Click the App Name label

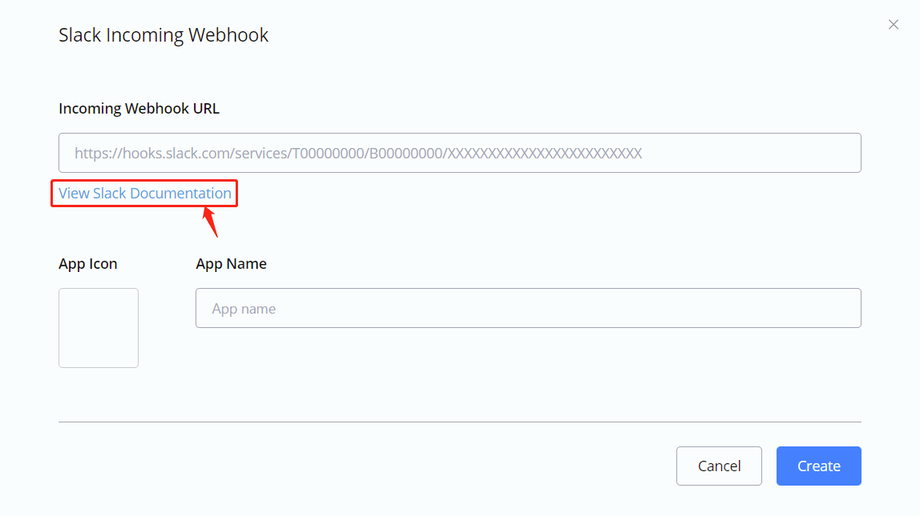pos(231,264)
